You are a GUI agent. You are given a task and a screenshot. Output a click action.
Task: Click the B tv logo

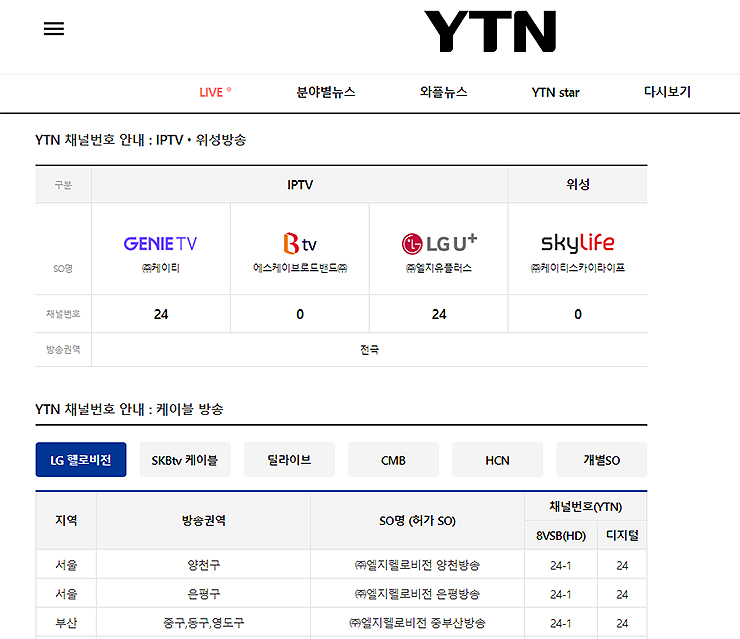(x=300, y=244)
